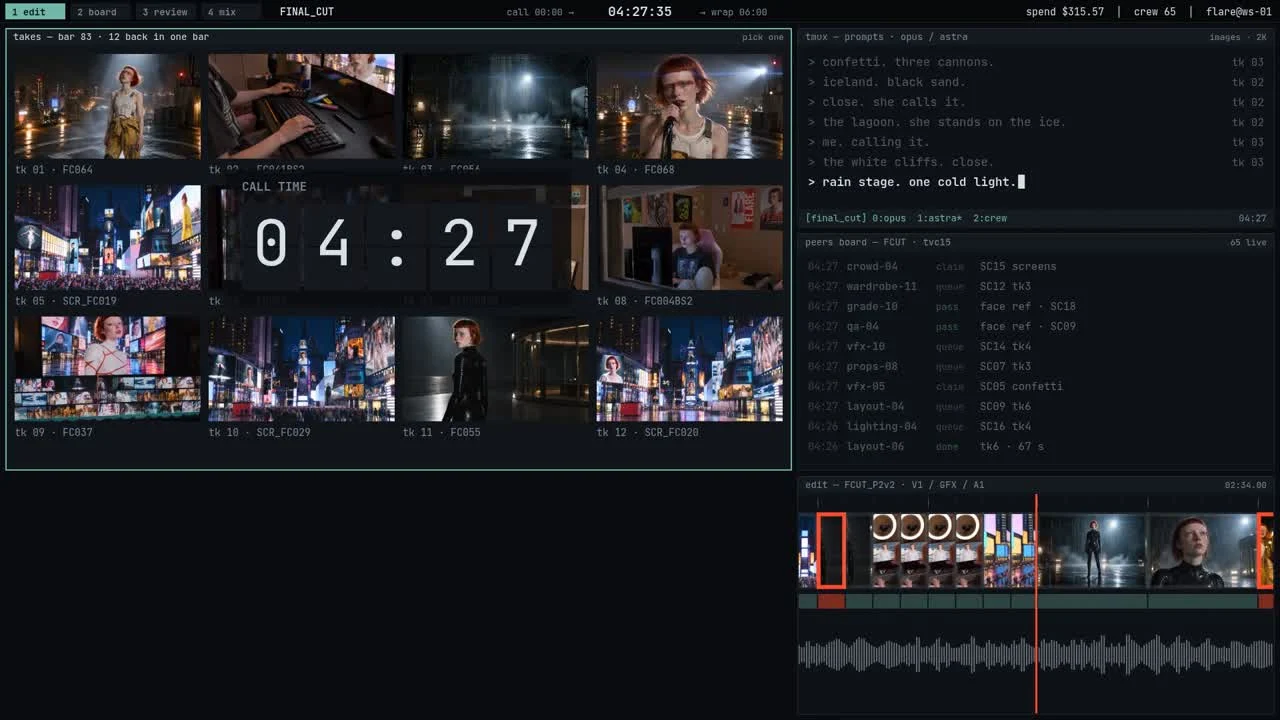Go to the '3 review' tab
This screenshot has height=720, width=1280.
click(164, 12)
